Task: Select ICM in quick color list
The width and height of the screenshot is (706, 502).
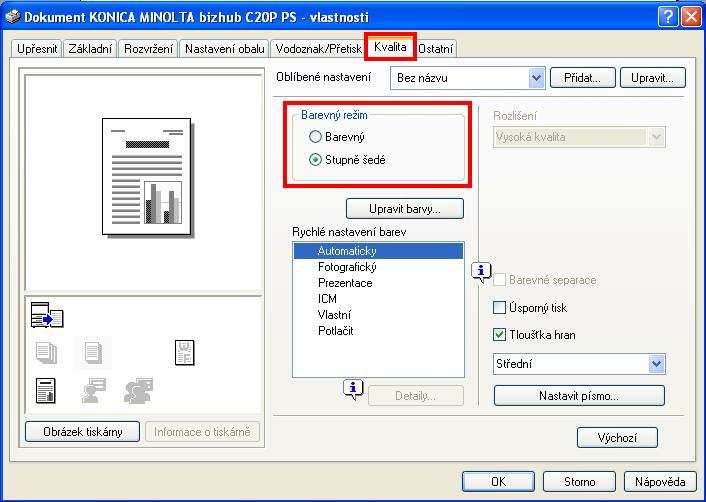Action: (378, 298)
